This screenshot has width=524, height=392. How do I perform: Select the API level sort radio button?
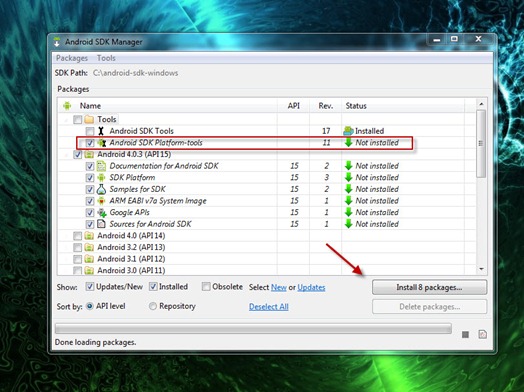(90, 306)
